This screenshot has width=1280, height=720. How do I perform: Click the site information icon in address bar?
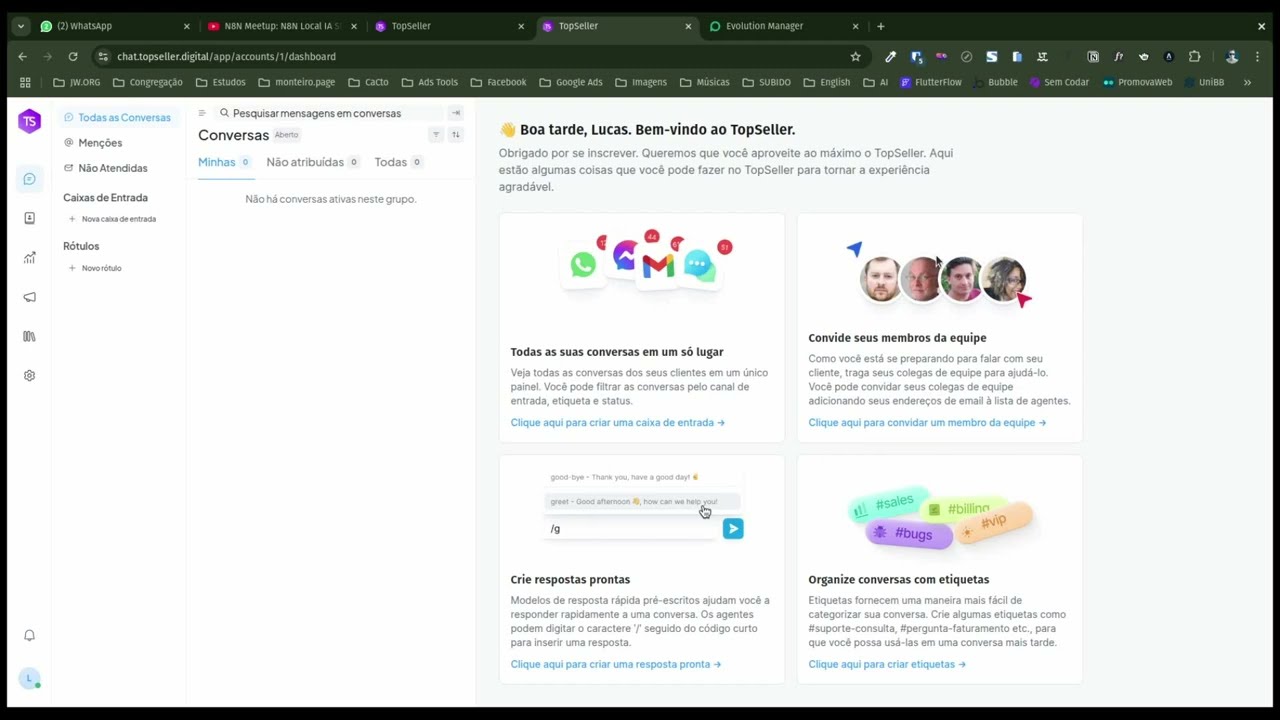[103, 57]
